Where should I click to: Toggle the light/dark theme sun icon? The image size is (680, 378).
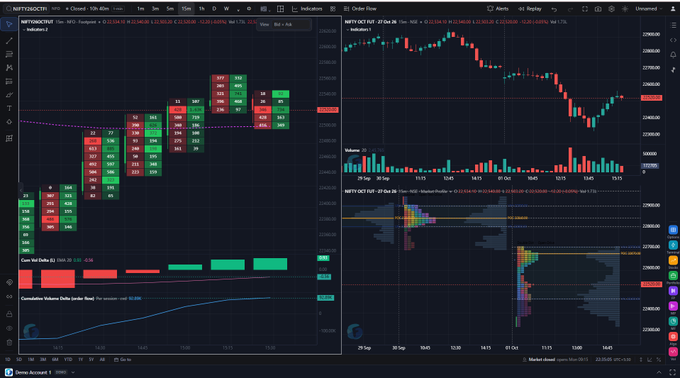[x=625, y=9]
